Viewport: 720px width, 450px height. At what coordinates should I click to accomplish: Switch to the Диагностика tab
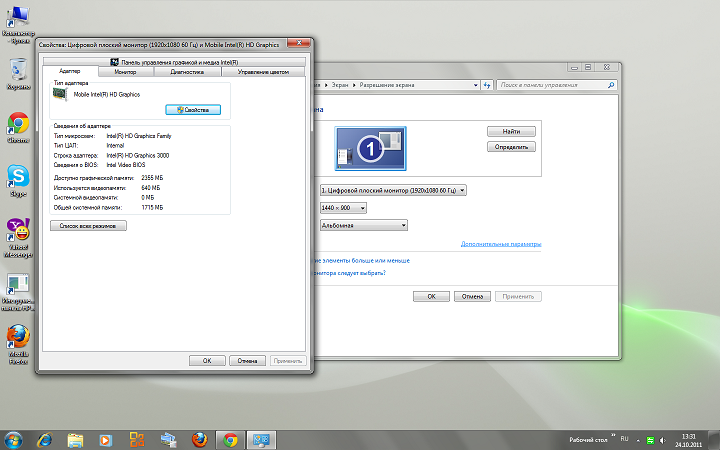[187, 72]
